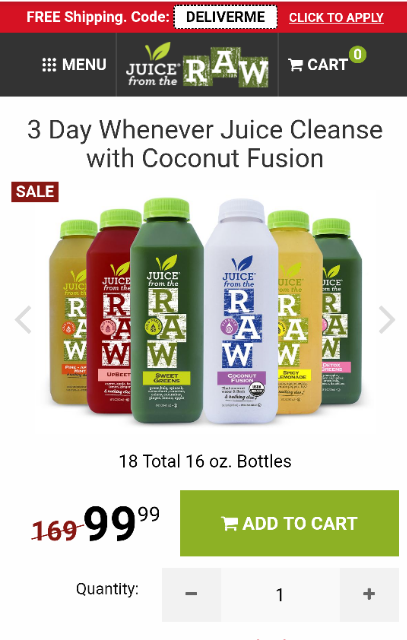This screenshot has width=407, height=640.
Task: Show previous product image with left arrow
Action: click(23, 320)
